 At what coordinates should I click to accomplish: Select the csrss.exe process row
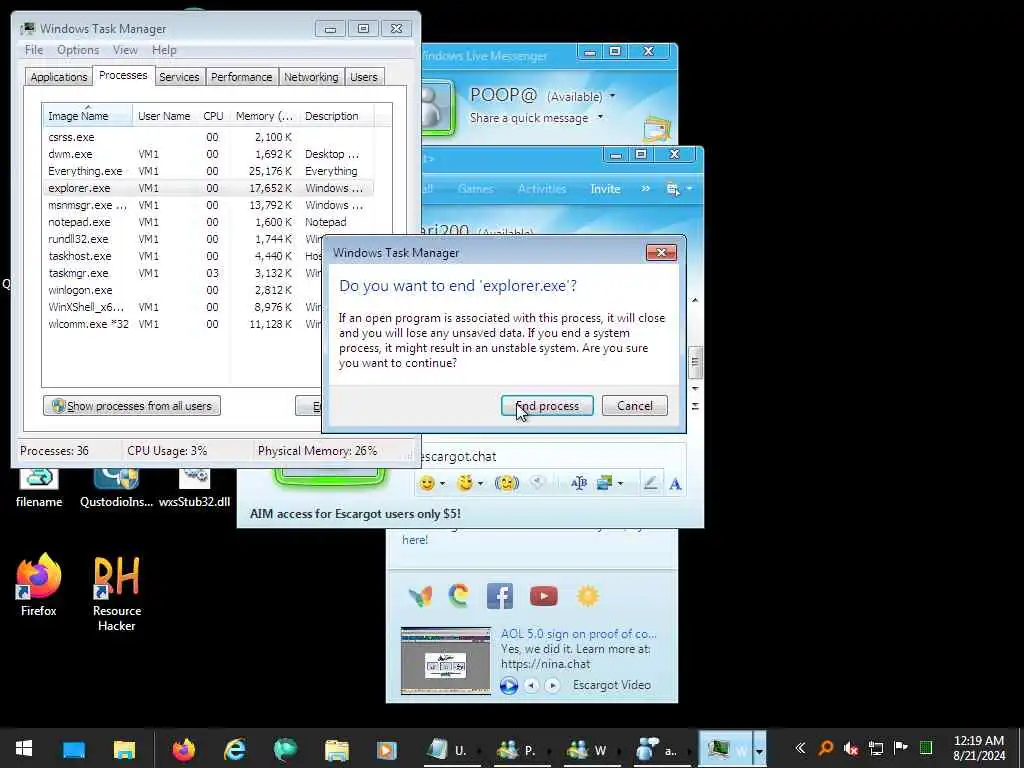tap(208, 137)
